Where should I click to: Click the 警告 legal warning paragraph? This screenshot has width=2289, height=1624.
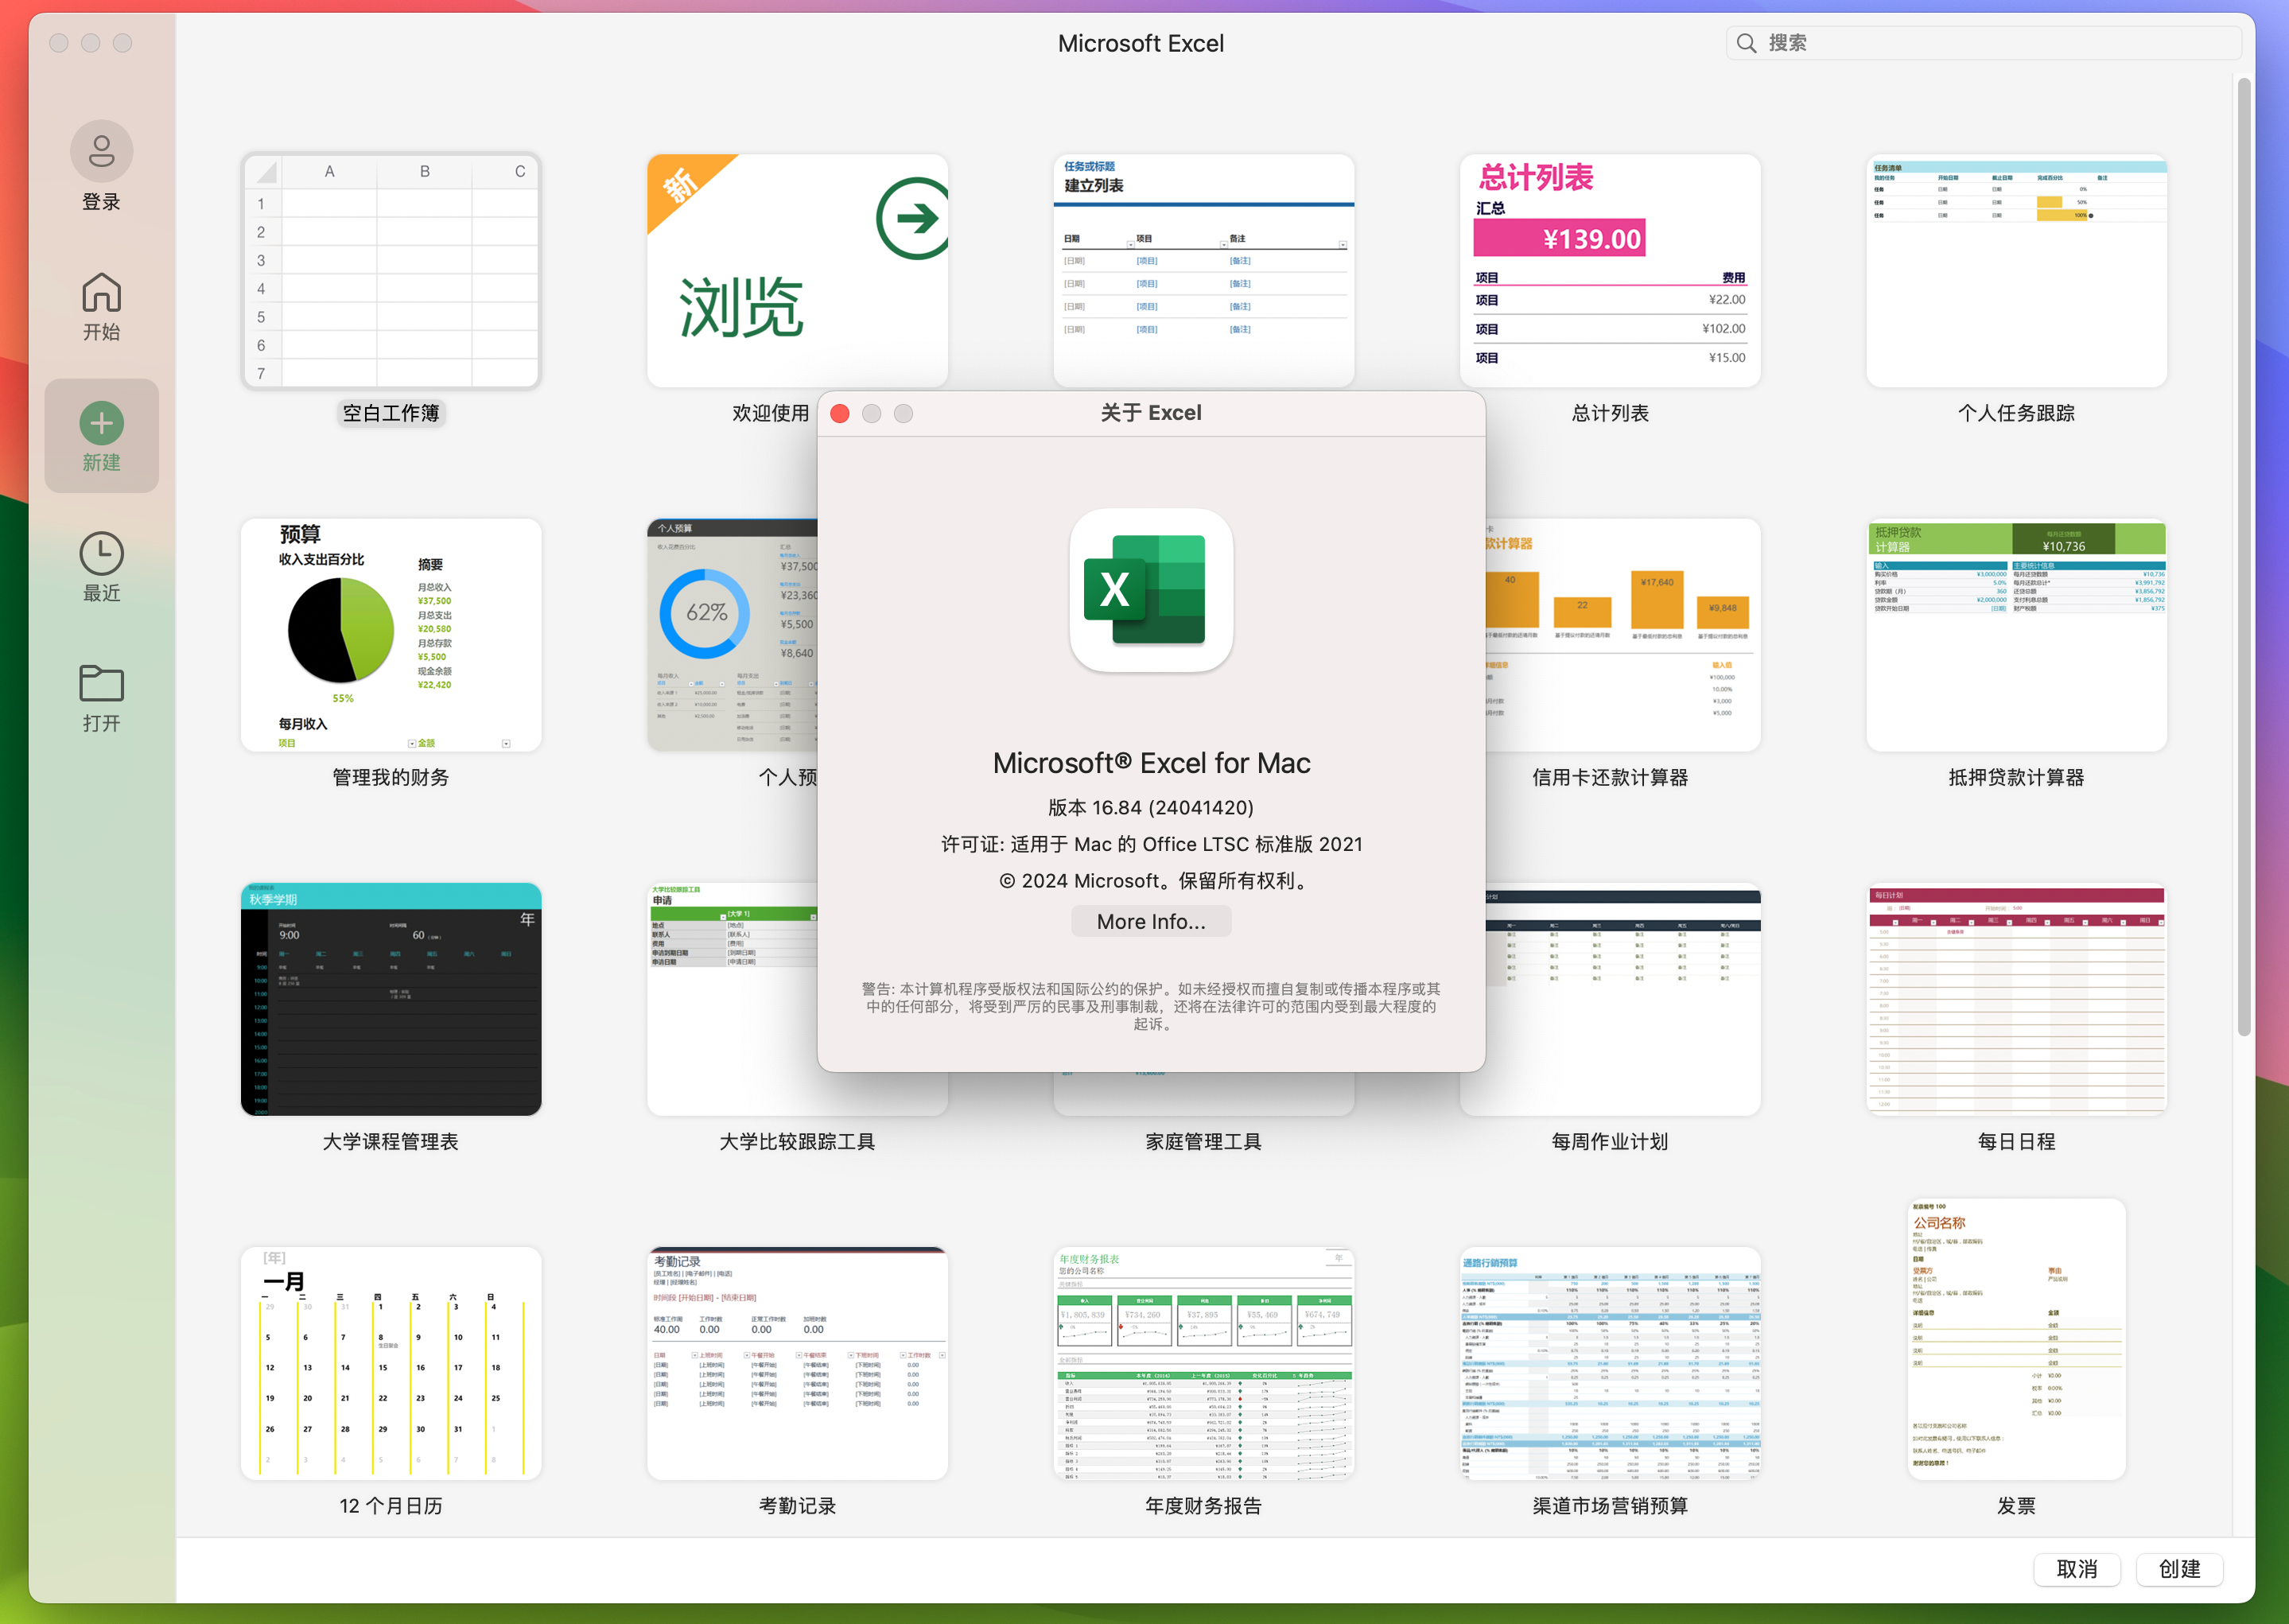pyautogui.click(x=1151, y=1006)
